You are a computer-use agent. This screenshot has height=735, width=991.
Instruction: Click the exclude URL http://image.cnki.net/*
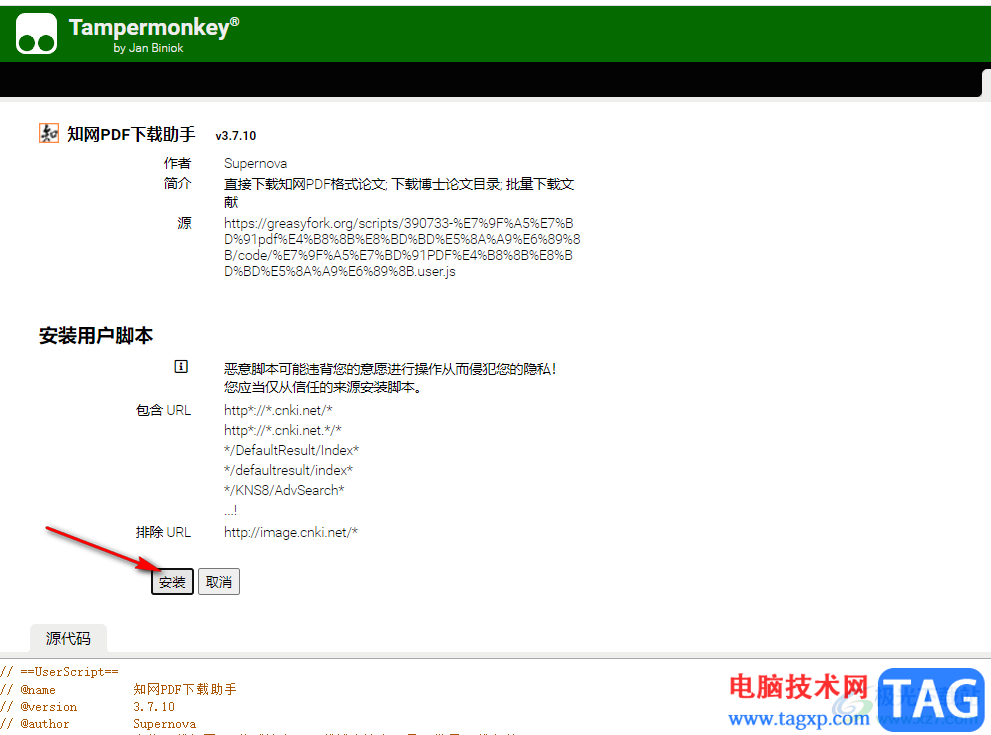point(291,532)
